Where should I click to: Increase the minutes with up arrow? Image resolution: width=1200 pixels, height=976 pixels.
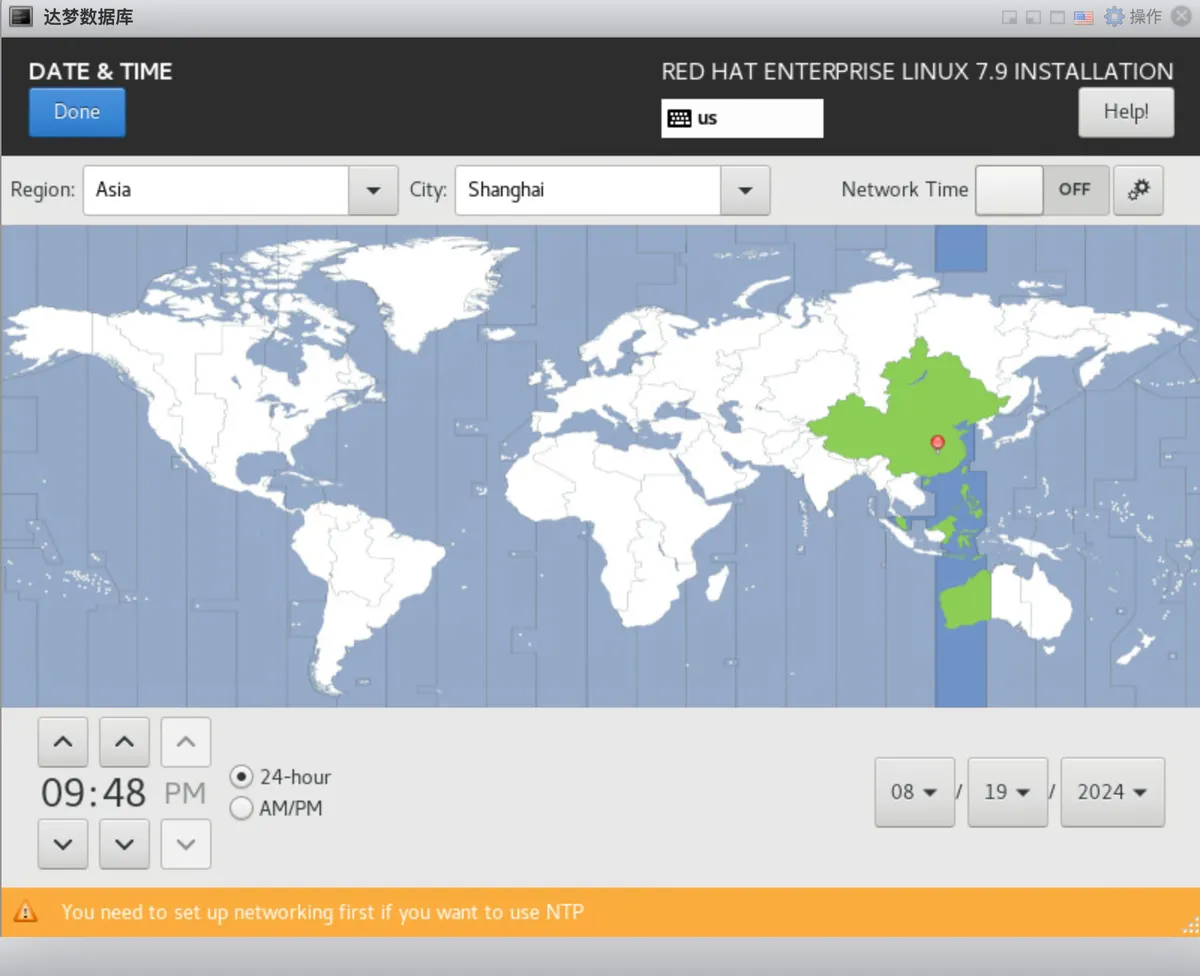(x=124, y=742)
